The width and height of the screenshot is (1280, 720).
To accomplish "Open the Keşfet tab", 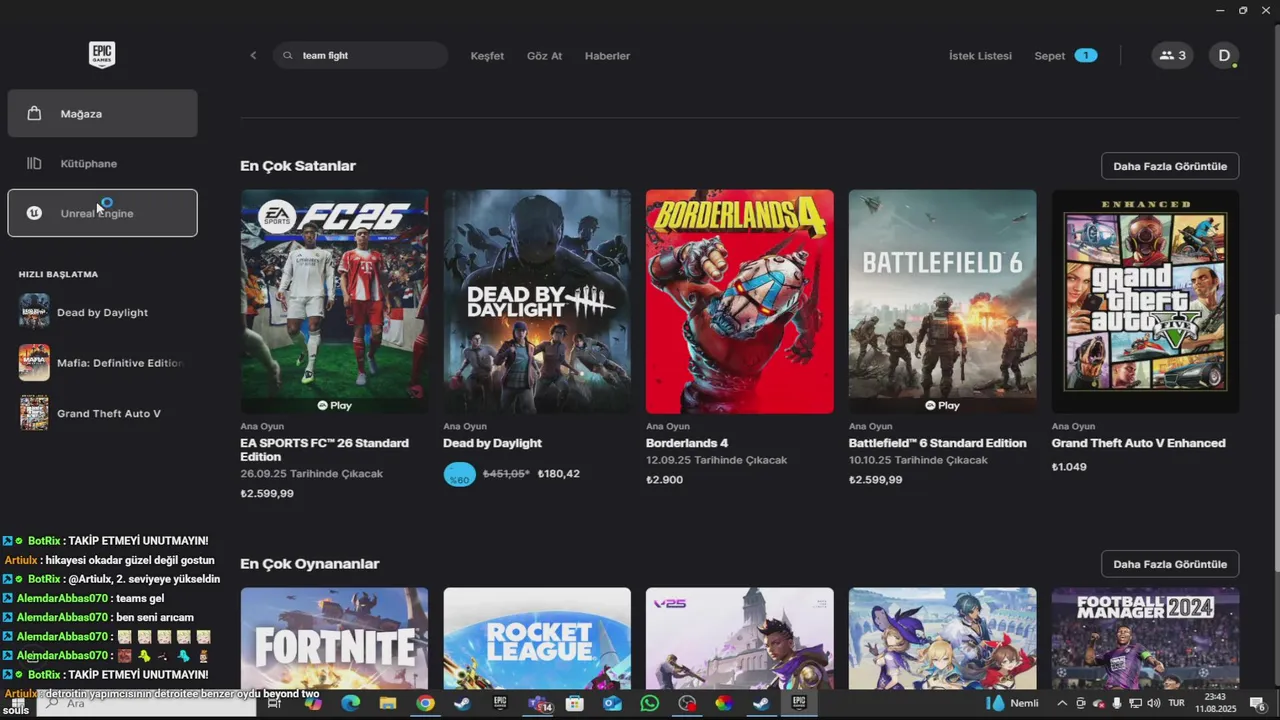I will tap(487, 56).
